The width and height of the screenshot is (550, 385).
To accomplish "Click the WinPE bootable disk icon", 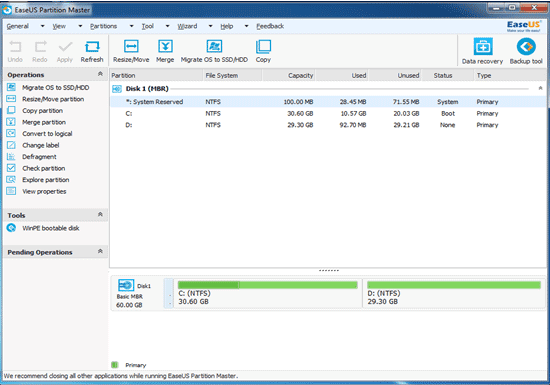I will [x=11, y=228].
